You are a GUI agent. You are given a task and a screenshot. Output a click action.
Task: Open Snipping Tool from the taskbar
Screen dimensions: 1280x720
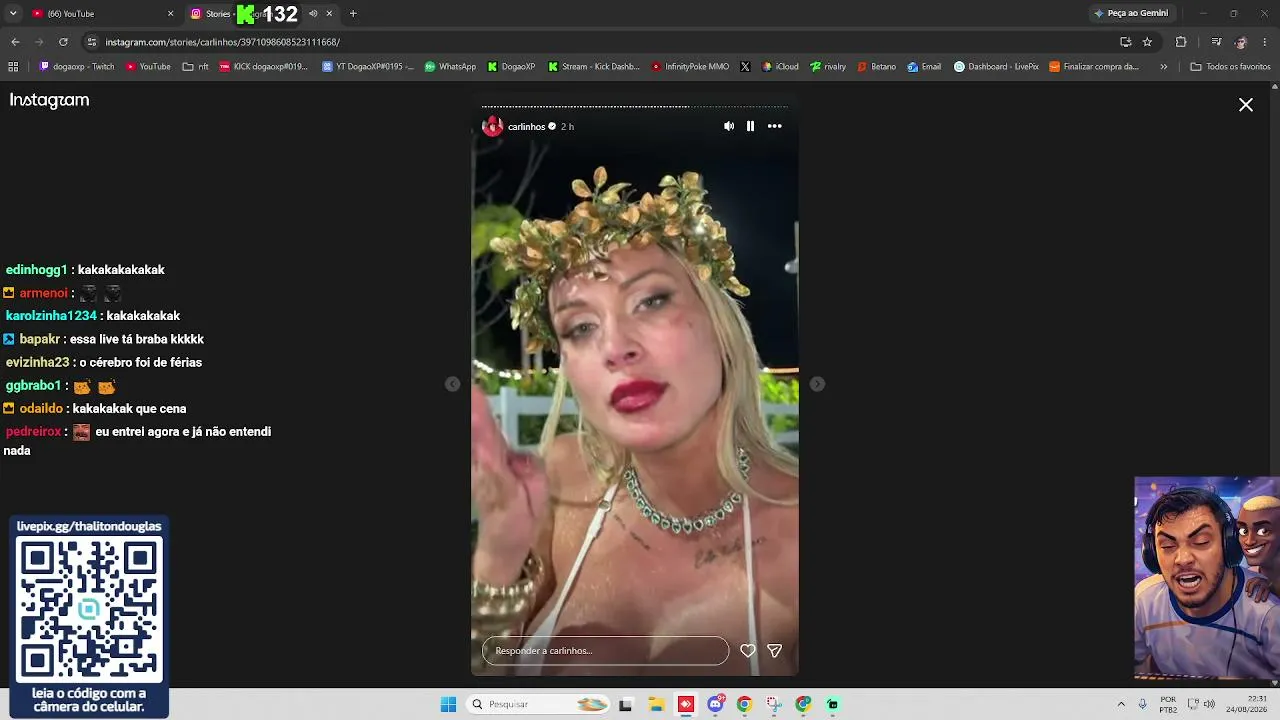(x=774, y=704)
